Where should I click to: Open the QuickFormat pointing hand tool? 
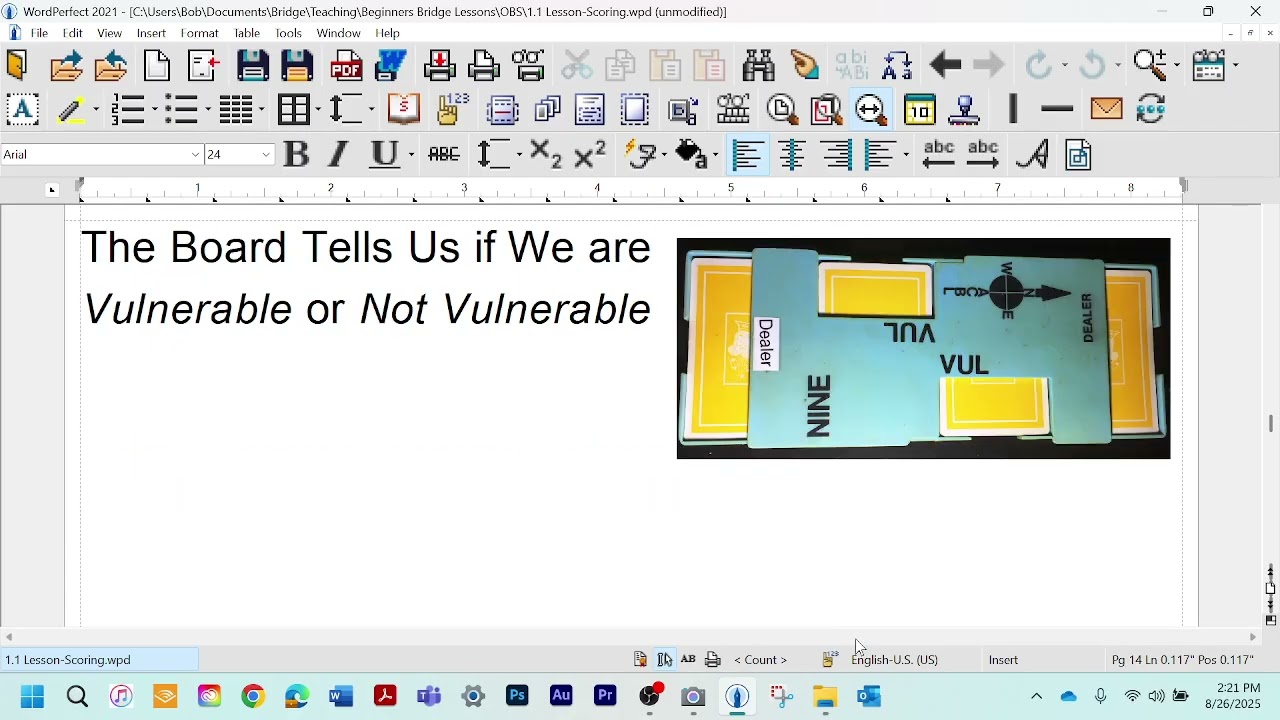click(x=805, y=66)
